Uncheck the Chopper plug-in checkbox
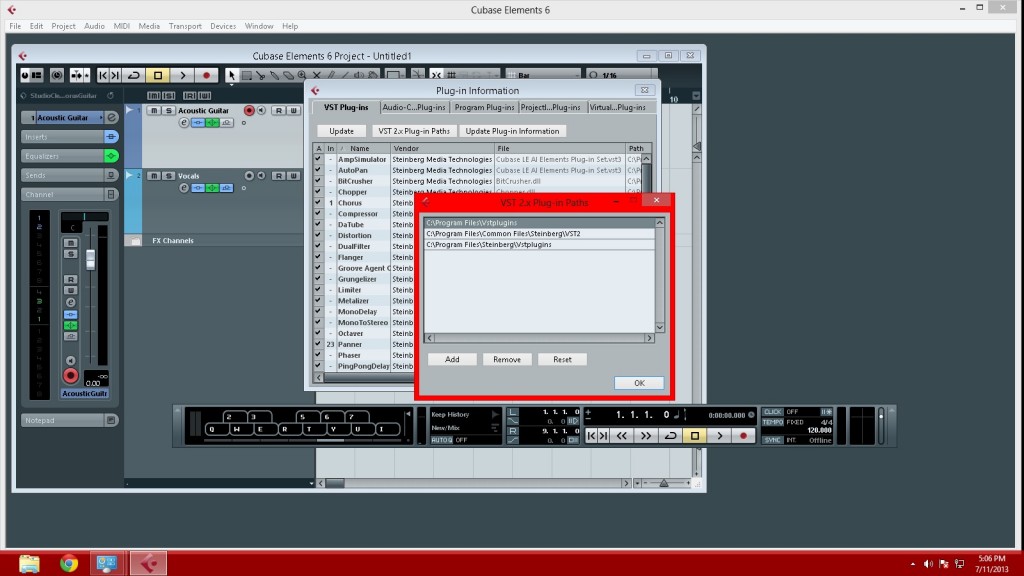 click(318, 191)
